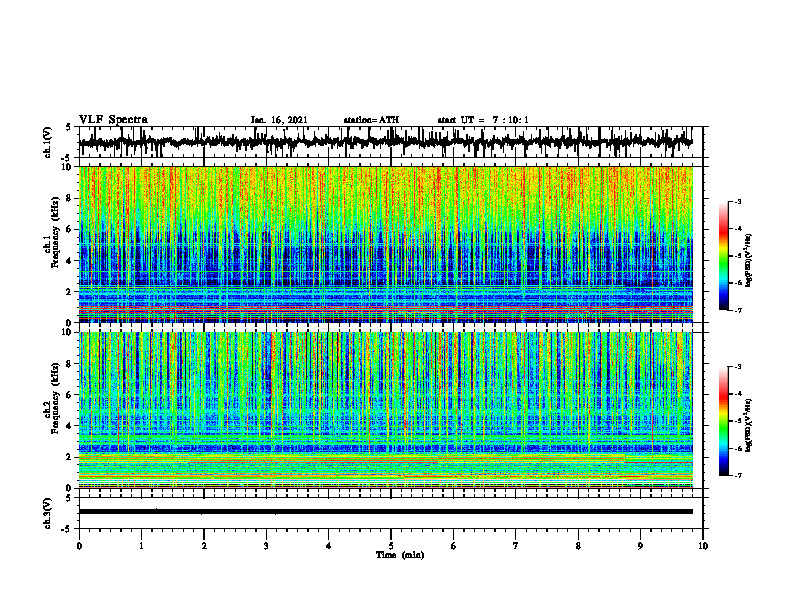Click the ch.1 PSD color scale bar
Viewport: 792px width, 612px height.
pos(724,256)
